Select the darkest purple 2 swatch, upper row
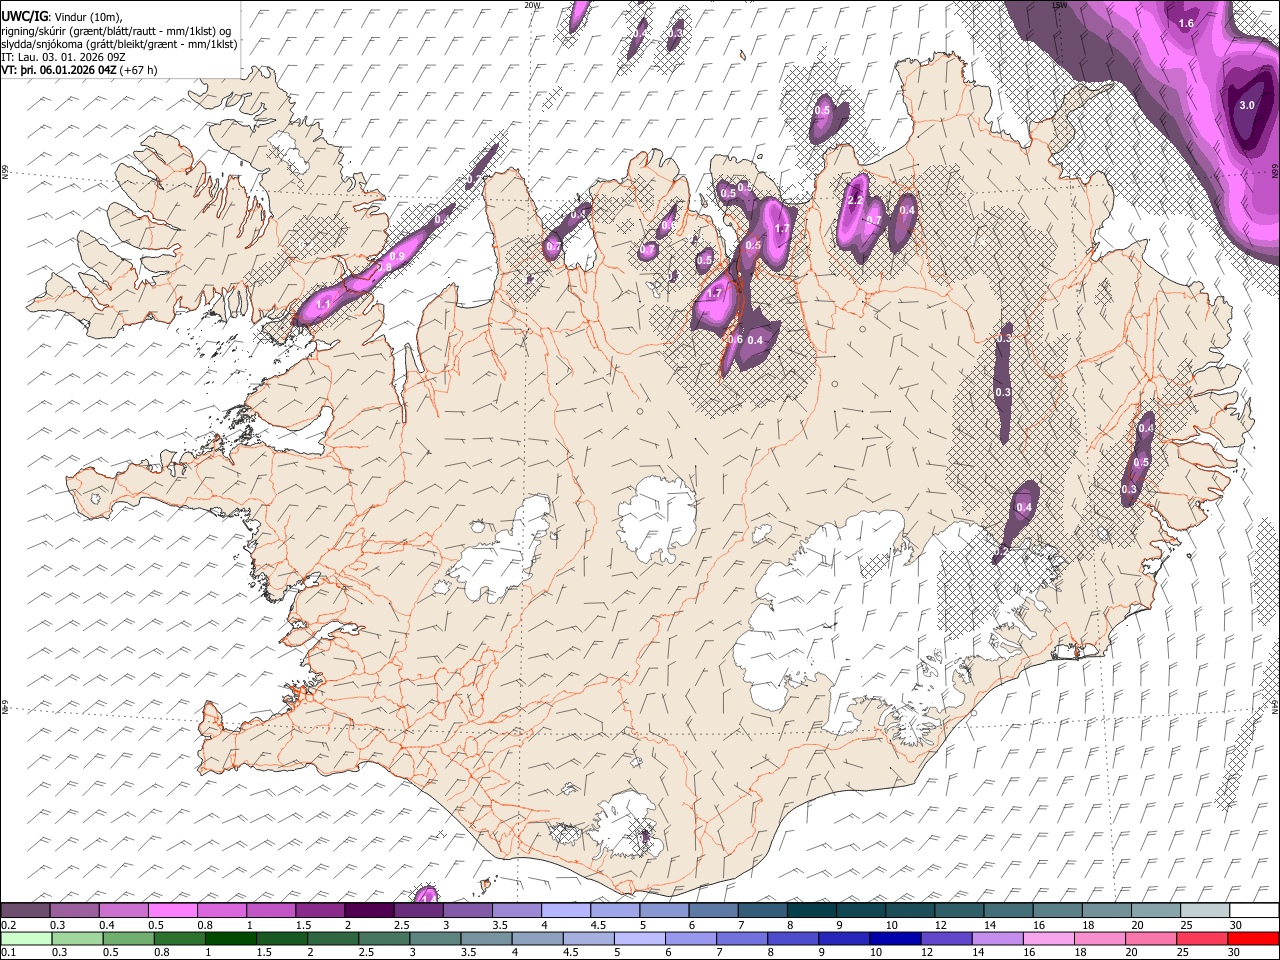Viewport: 1280px width, 960px height. click(x=368, y=911)
